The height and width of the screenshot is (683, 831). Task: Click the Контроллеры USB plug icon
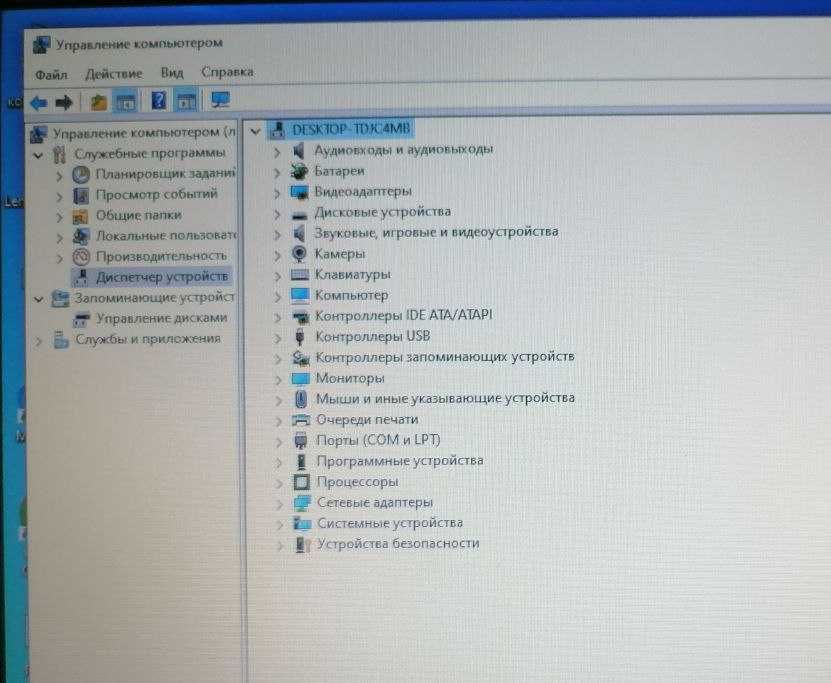click(300, 336)
